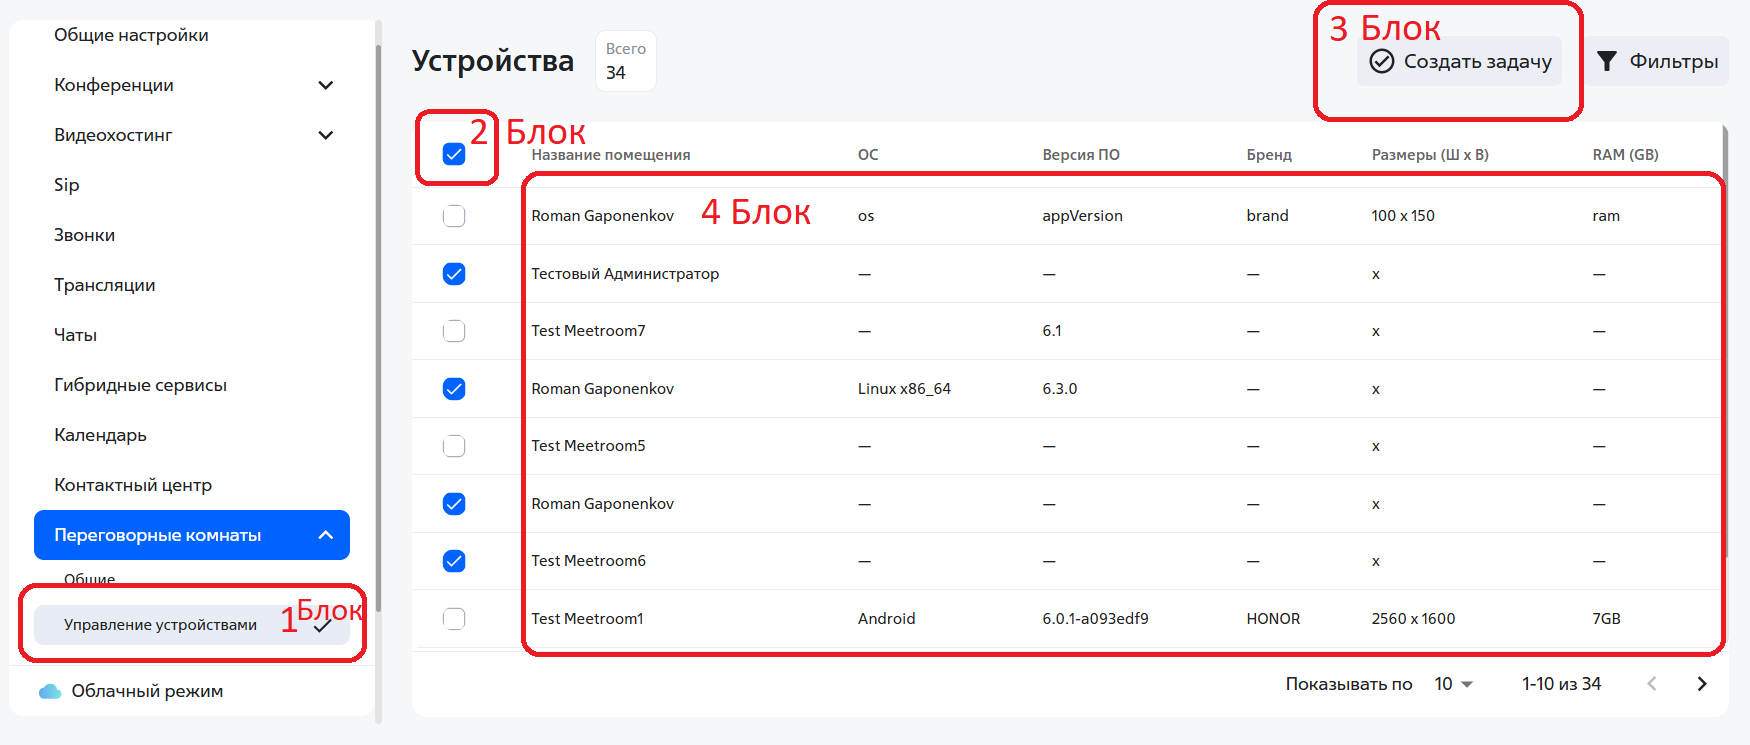The image size is (1750, 745).
Task: Collapse the Переговорные комнаты section
Action: coord(325,535)
